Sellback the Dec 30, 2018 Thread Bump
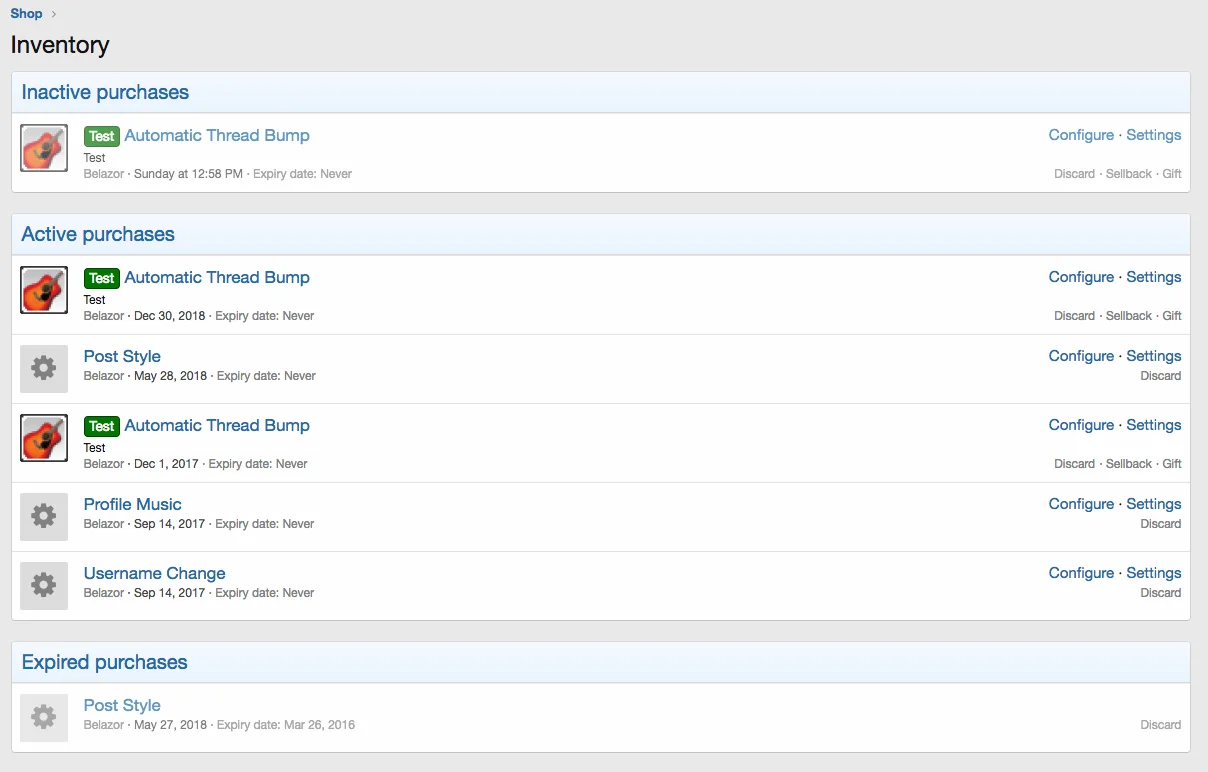Viewport: 1208px width, 772px height. coord(1128,316)
